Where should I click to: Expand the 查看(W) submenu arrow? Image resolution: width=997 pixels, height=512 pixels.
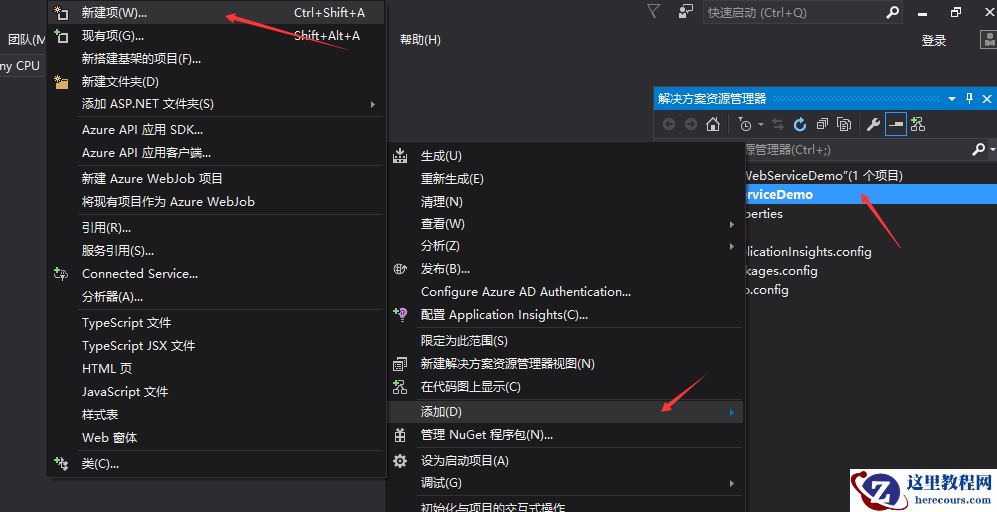(x=732, y=224)
